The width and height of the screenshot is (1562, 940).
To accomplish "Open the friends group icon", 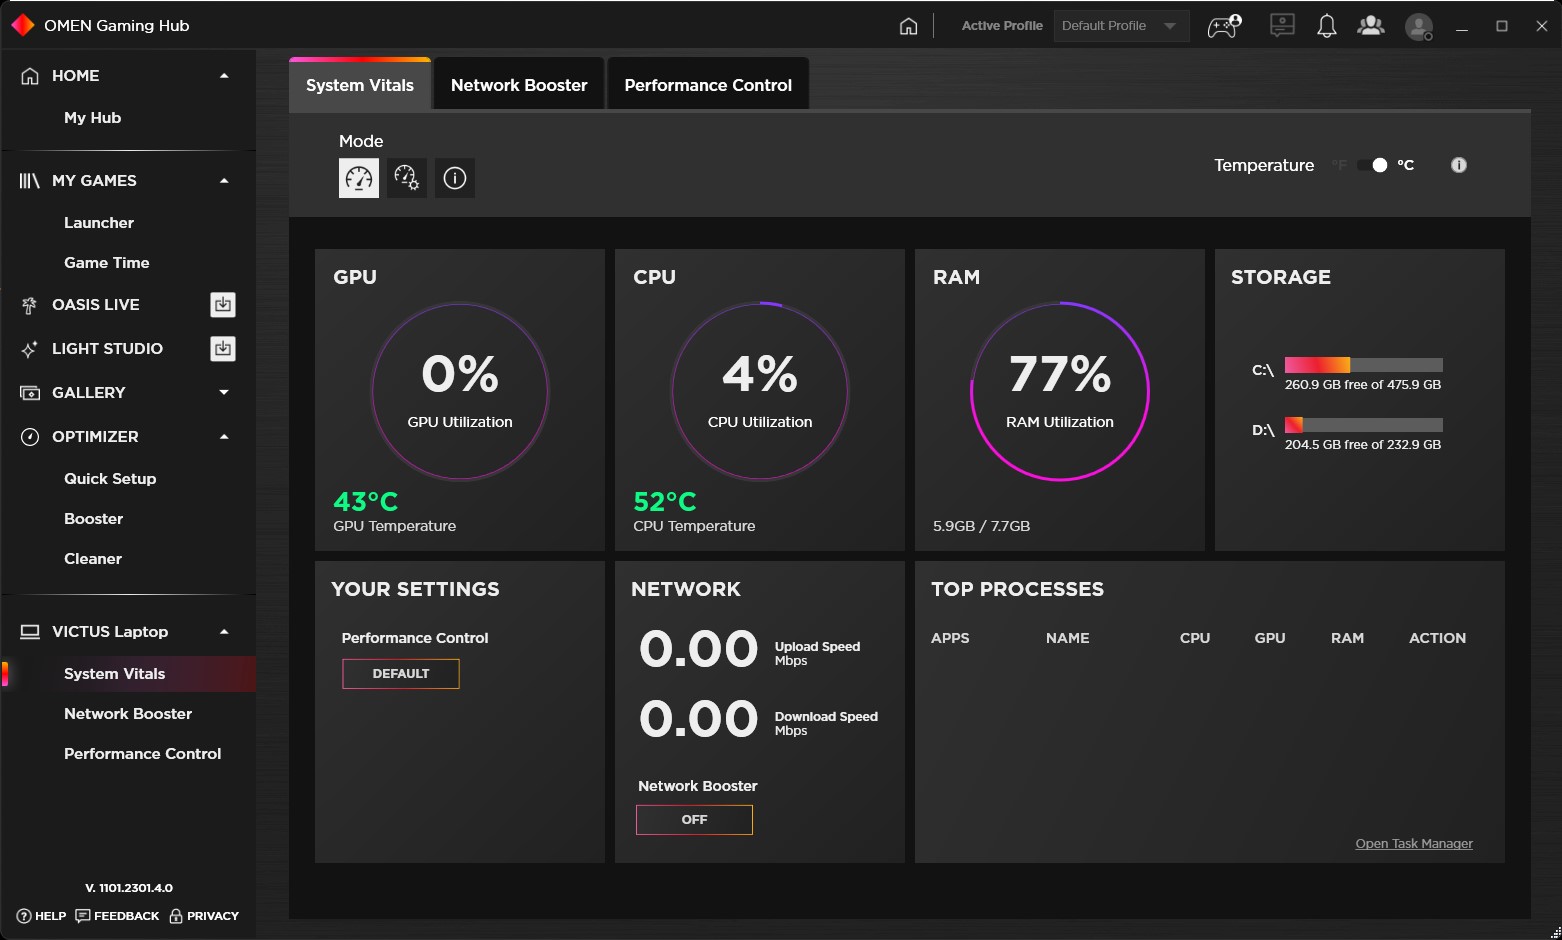I will 1371,26.
